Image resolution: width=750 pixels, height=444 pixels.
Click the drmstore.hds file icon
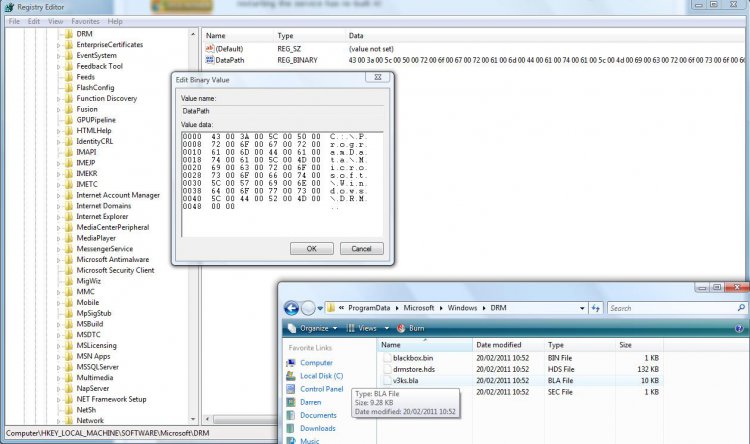pyautogui.click(x=387, y=369)
